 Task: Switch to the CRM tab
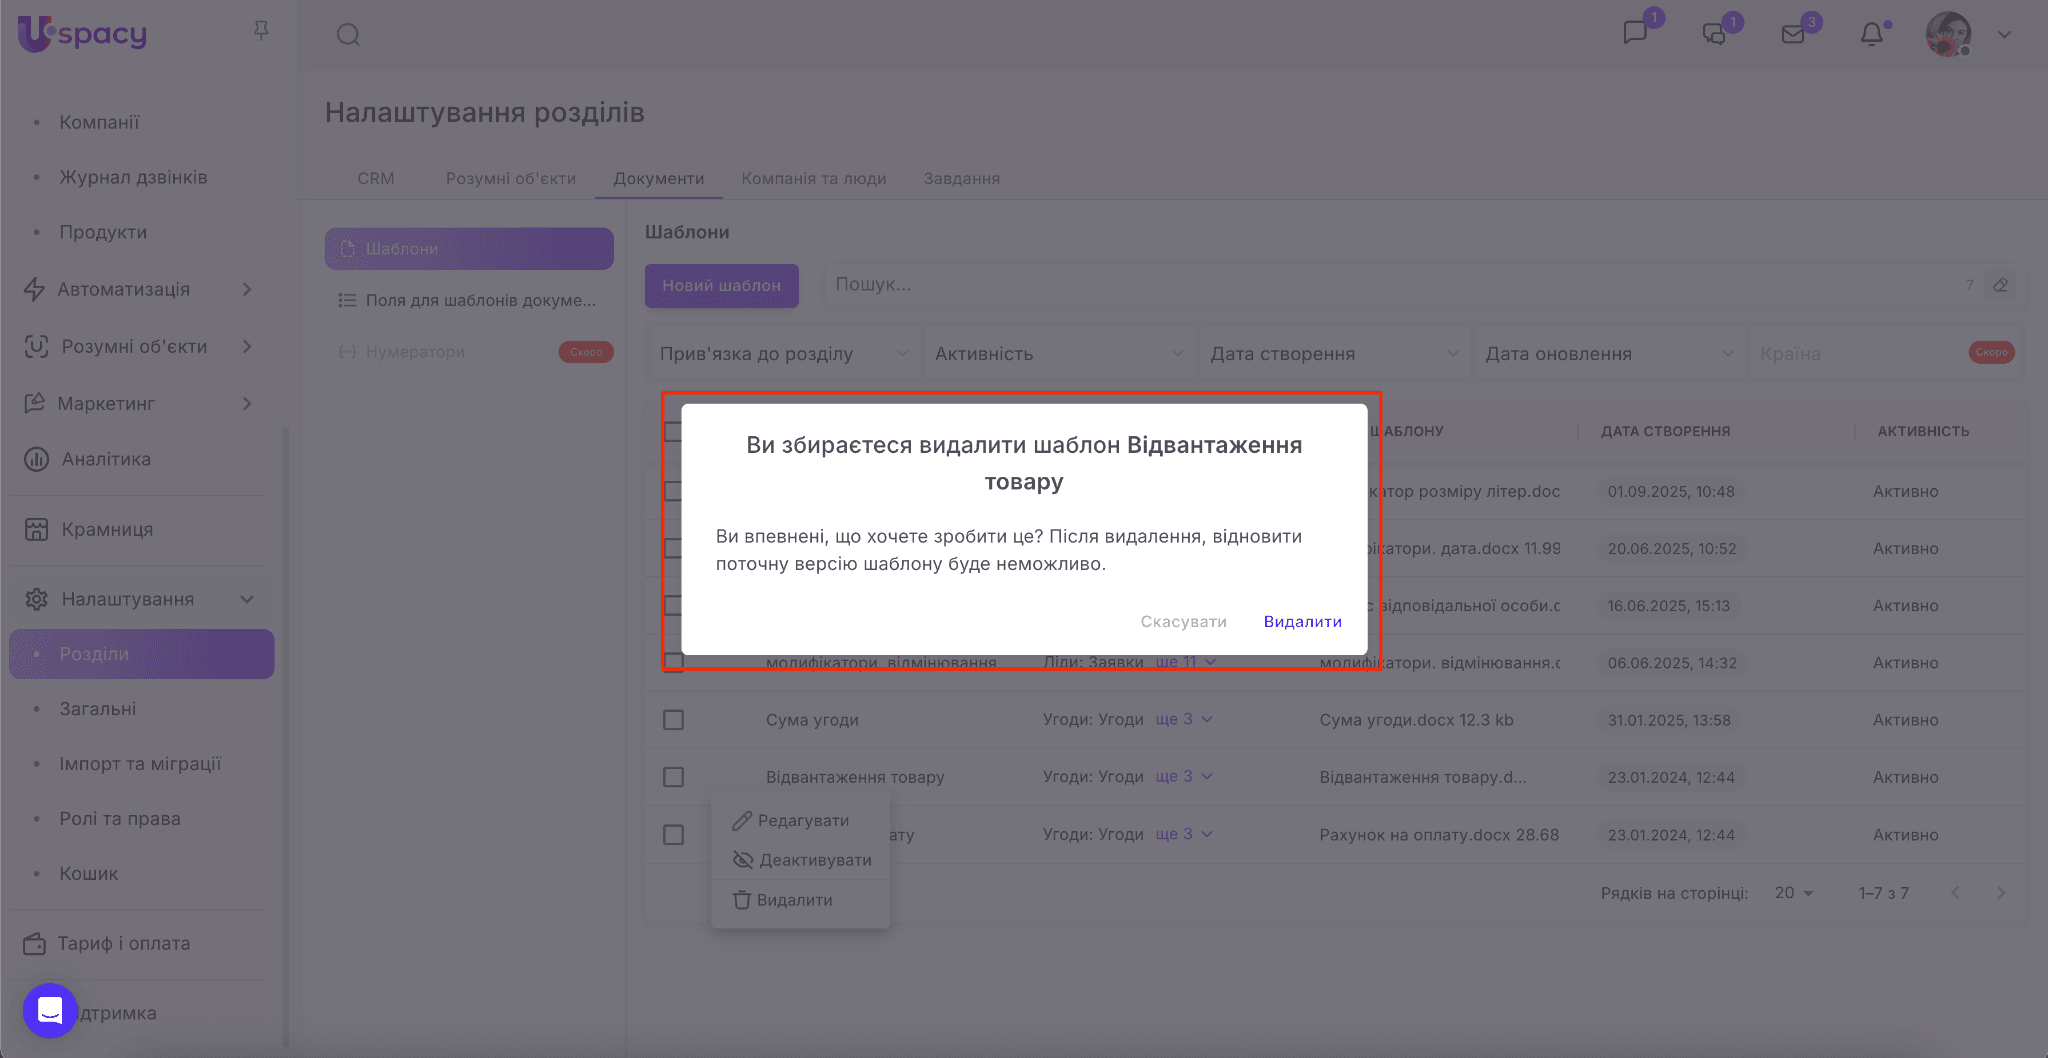[376, 178]
